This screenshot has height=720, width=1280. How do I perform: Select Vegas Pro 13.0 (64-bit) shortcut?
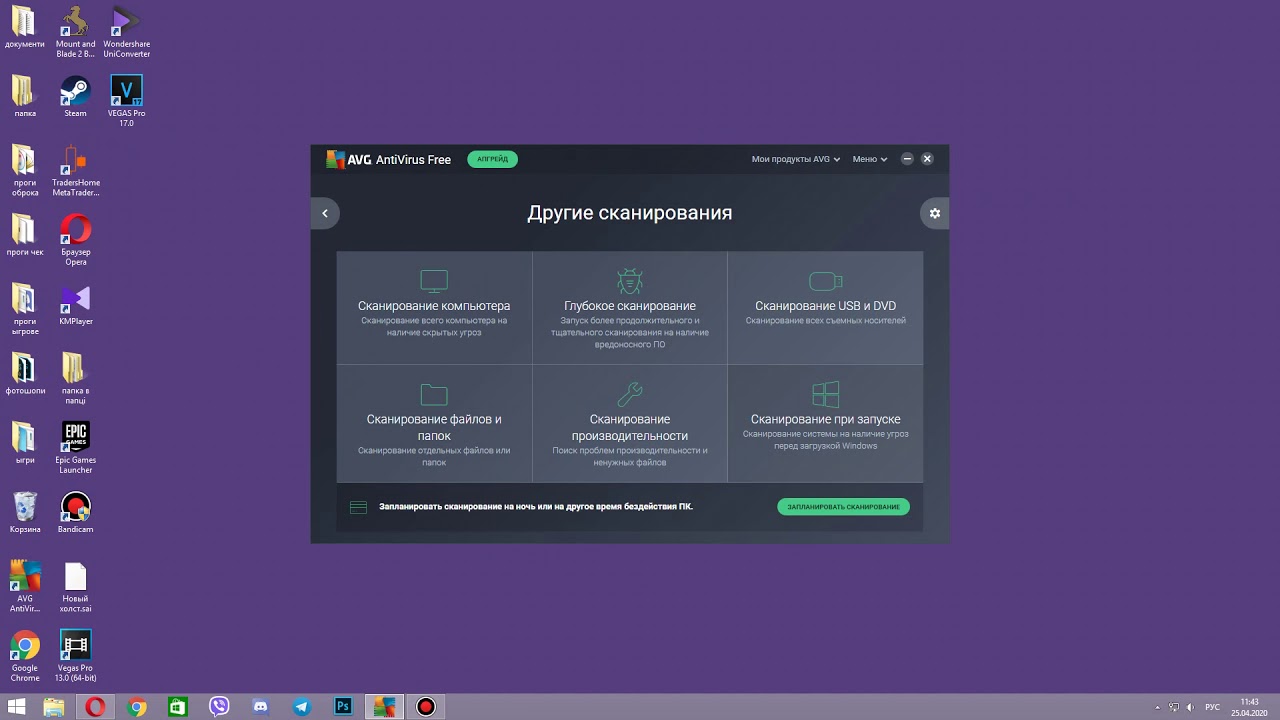[75, 656]
